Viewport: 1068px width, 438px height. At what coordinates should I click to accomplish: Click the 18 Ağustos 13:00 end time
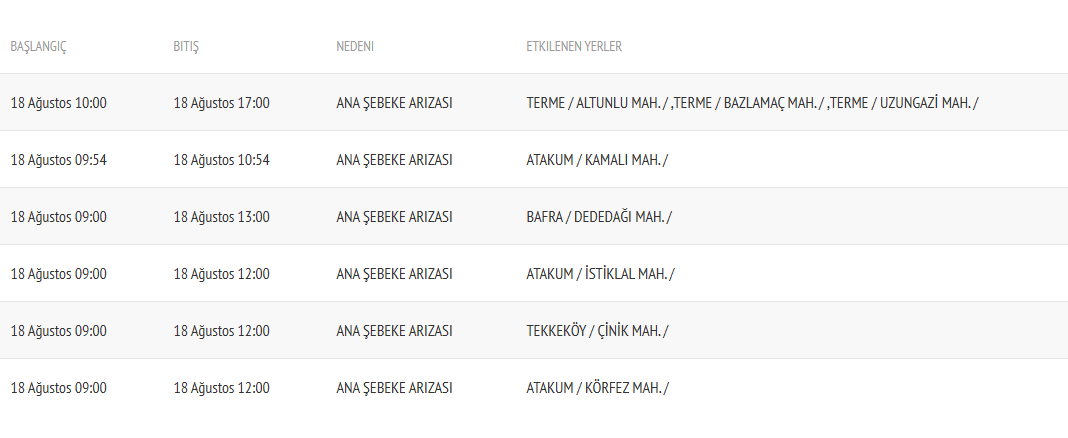point(221,217)
